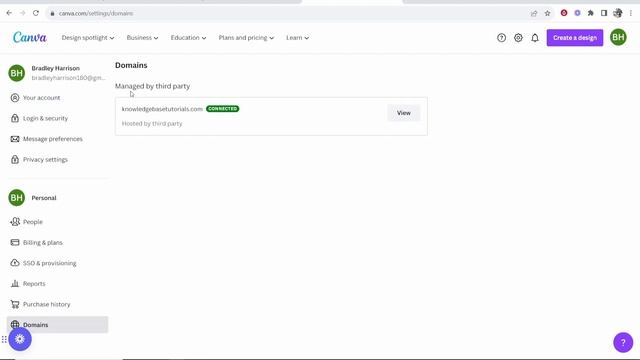The width and height of the screenshot is (640, 360).
Task: Bookmark page with star icon
Action: click(547, 13)
